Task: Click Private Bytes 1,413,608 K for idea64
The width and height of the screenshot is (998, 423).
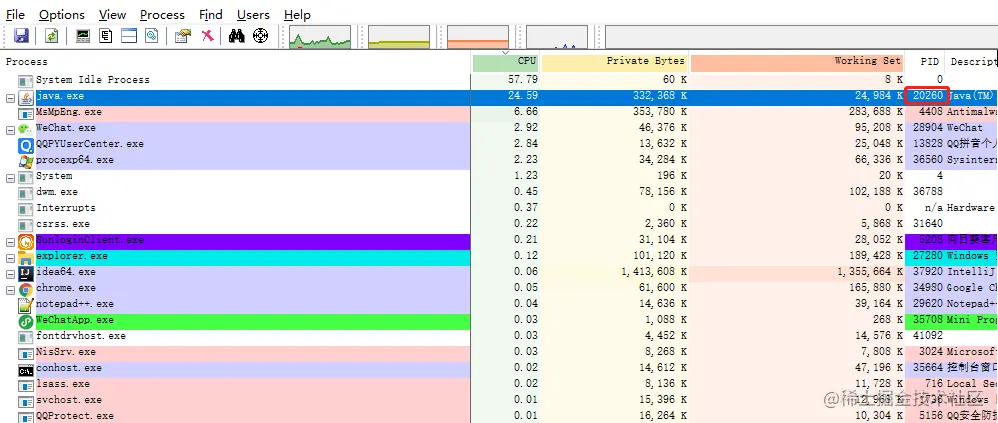Action: (652, 272)
